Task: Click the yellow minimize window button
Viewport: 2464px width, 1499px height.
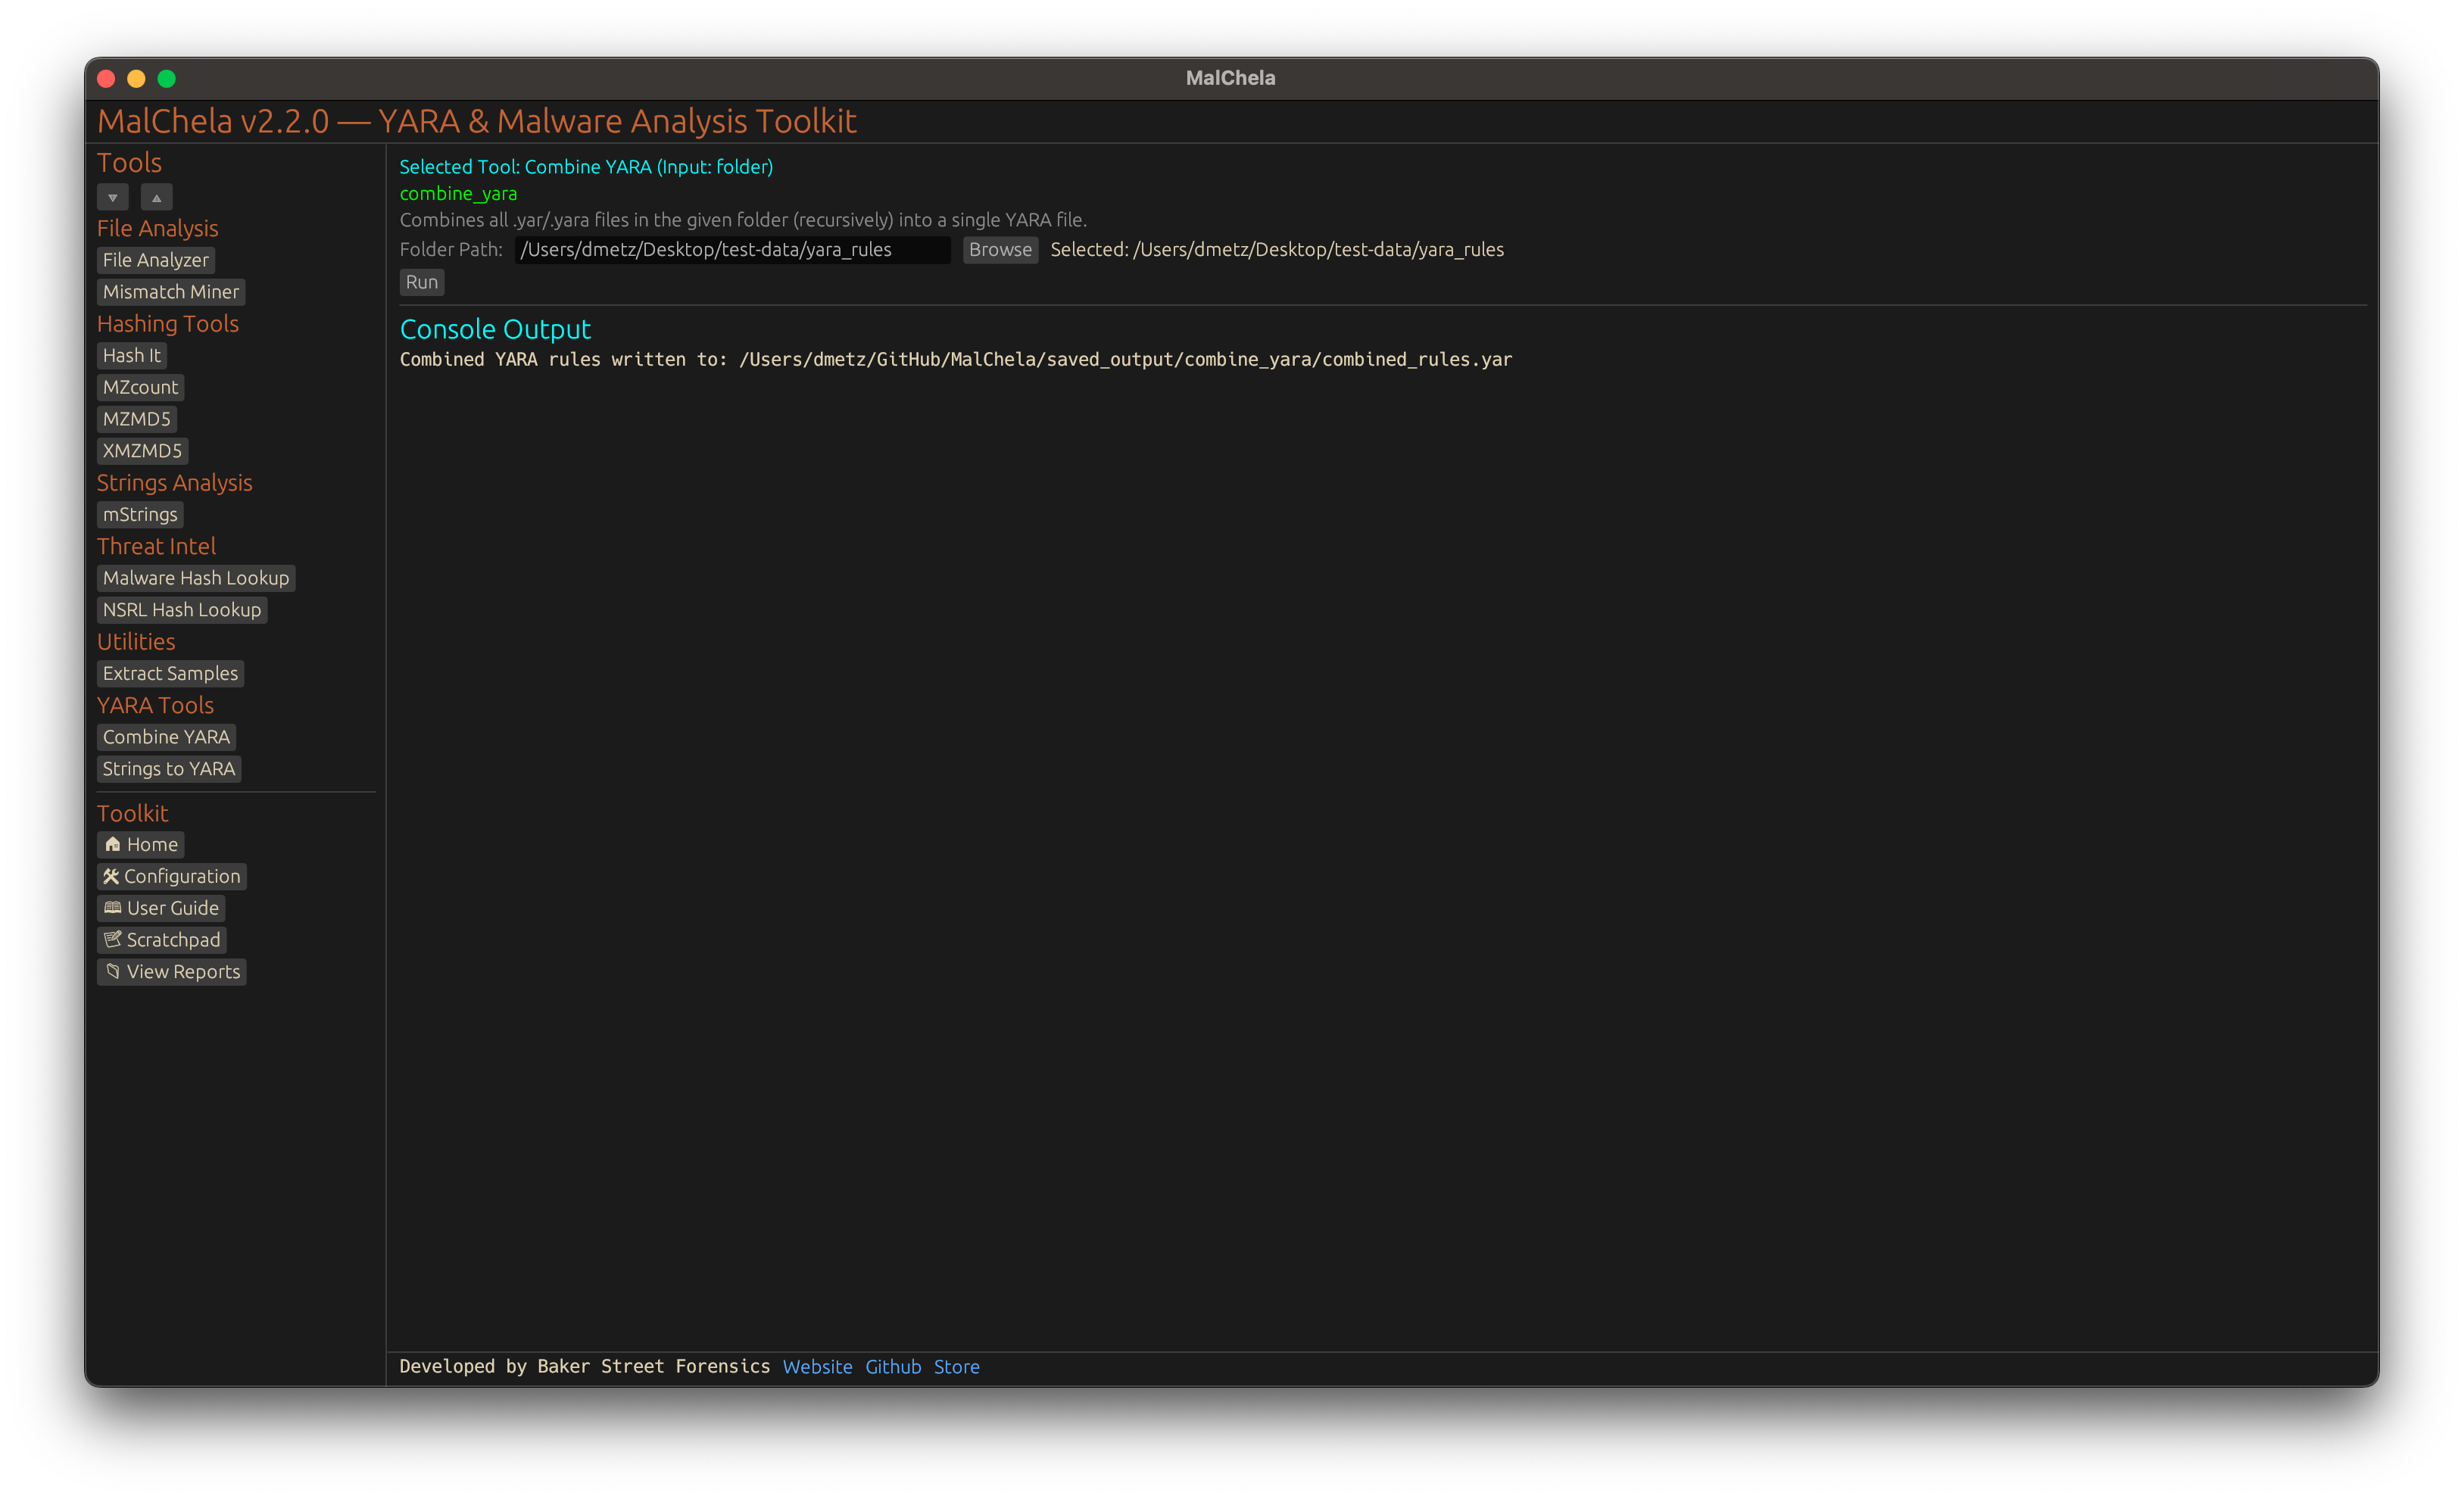Action: click(136, 78)
